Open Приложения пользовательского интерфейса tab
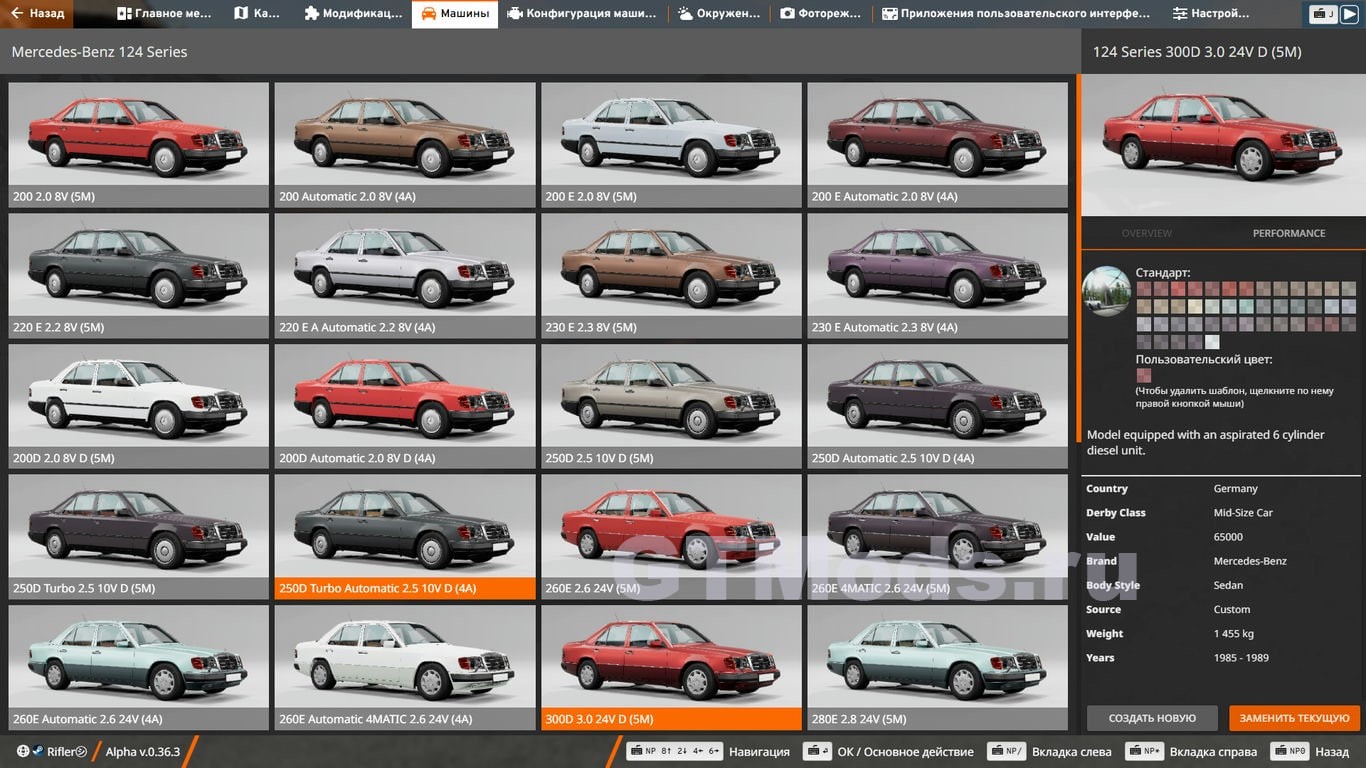The width and height of the screenshot is (1366, 768). (1016, 14)
